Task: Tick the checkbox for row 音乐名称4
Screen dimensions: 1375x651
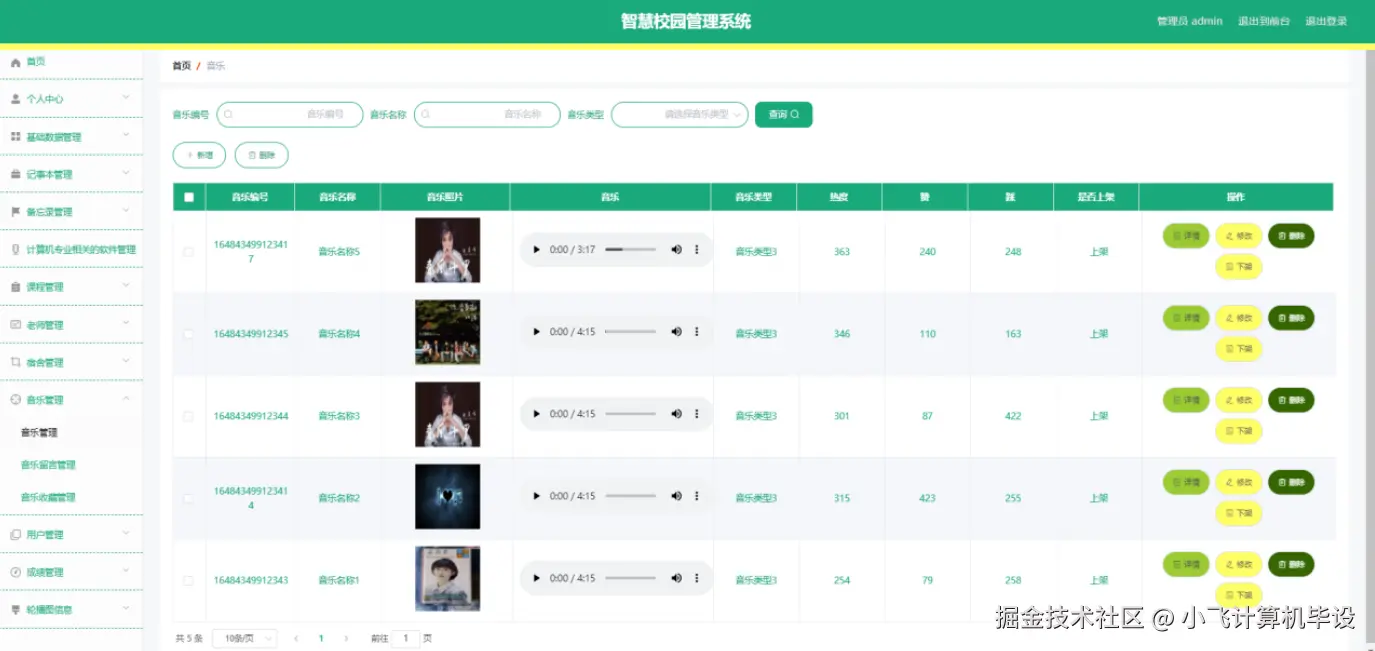Action: click(x=188, y=334)
